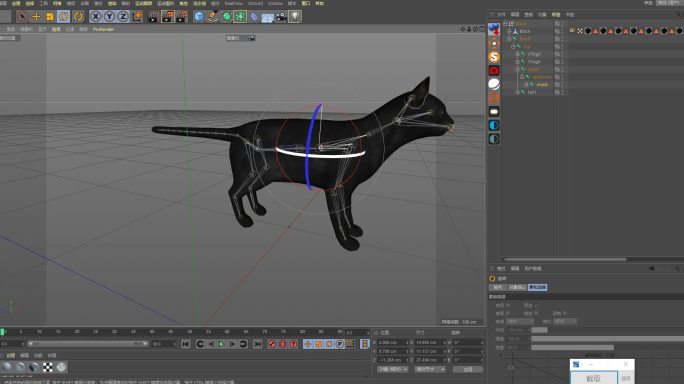Select the Move tool cross icon
Viewport: 684px width, 384px height.
tap(36, 17)
